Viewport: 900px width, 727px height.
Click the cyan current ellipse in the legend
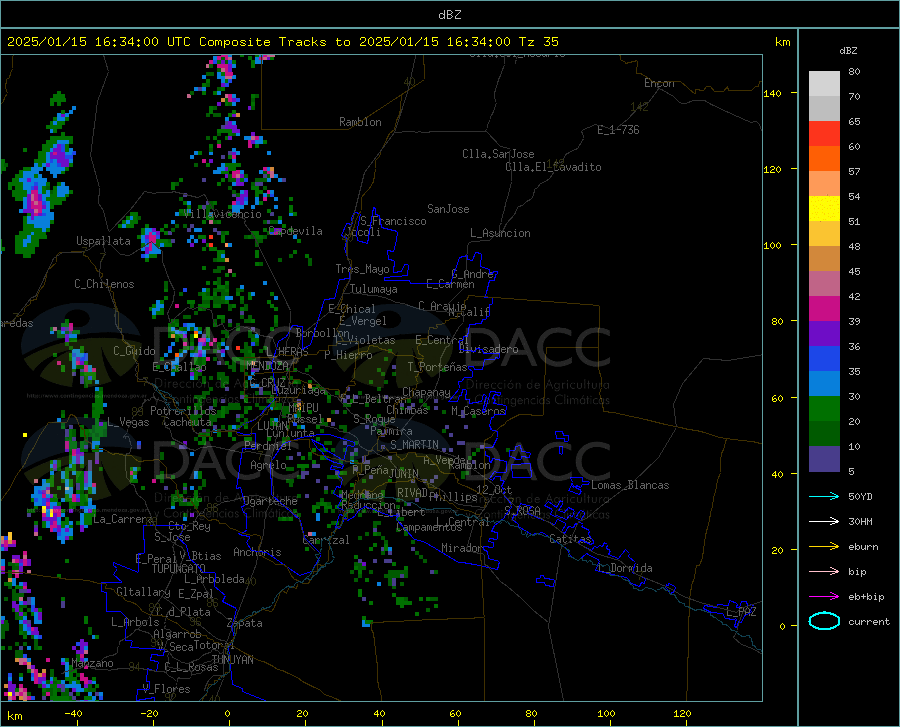pyautogui.click(x=824, y=621)
